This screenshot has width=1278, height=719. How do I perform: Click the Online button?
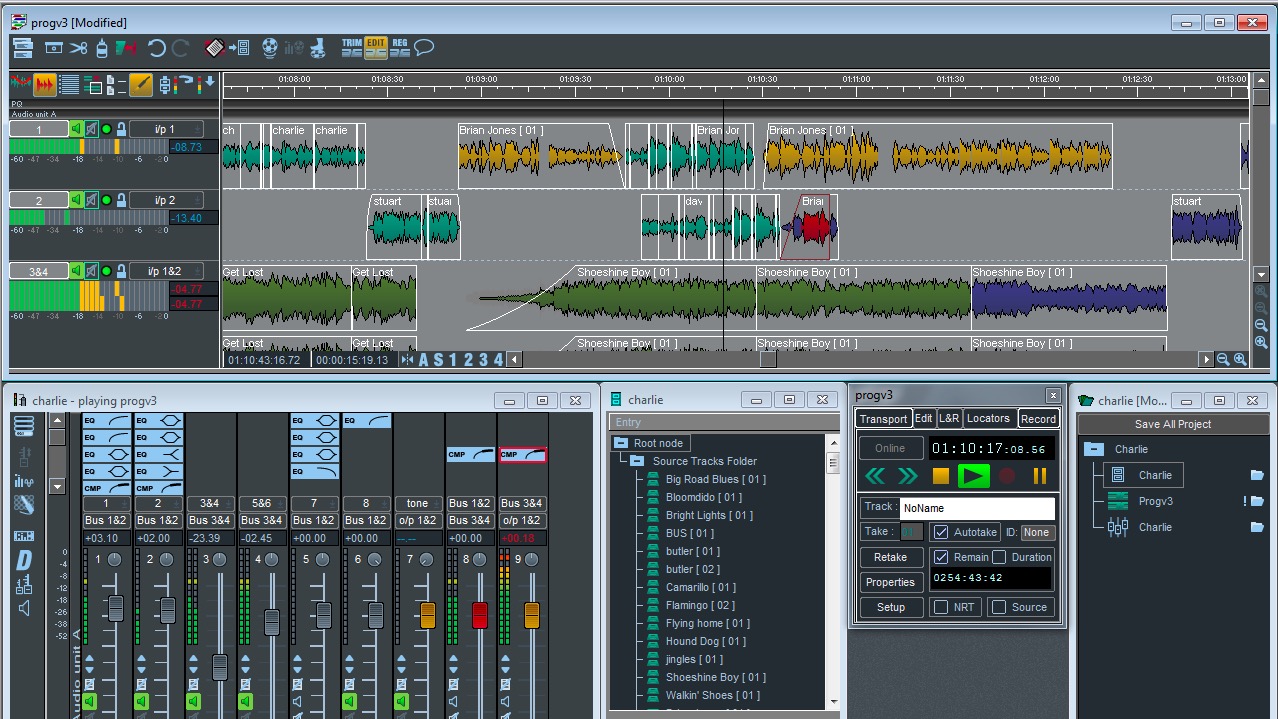890,448
